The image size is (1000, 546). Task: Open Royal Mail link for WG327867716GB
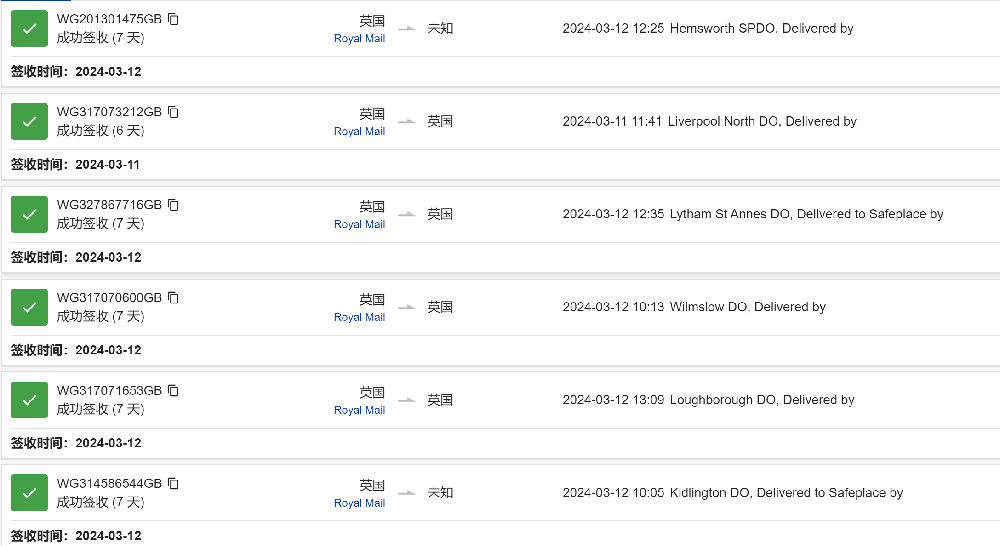point(359,225)
